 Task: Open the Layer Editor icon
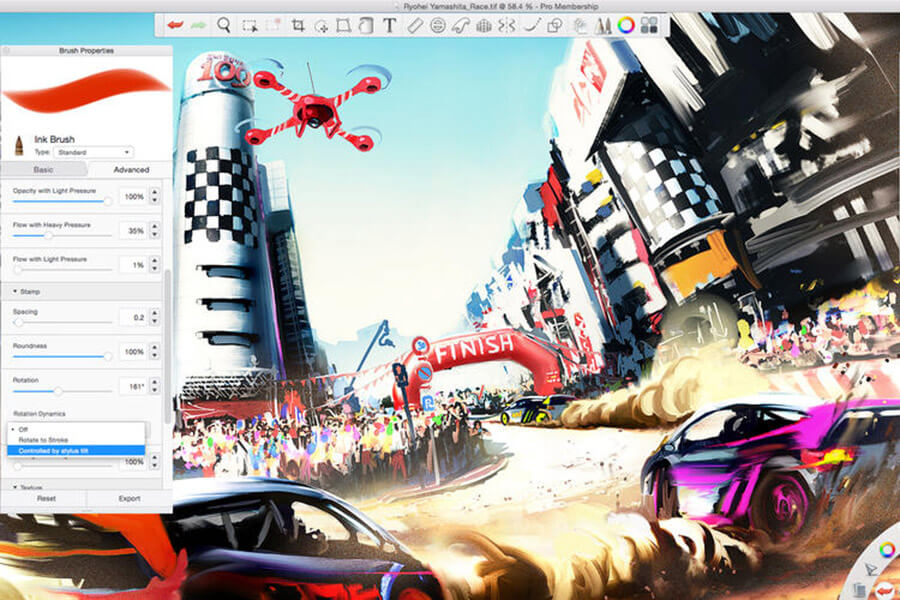click(x=580, y=26)
